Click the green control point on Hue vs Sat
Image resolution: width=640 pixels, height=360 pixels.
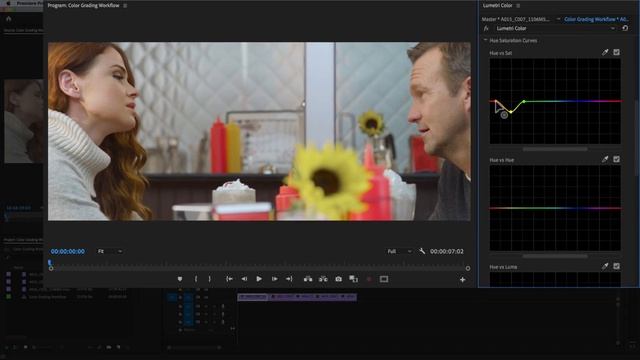pos(524,101)
